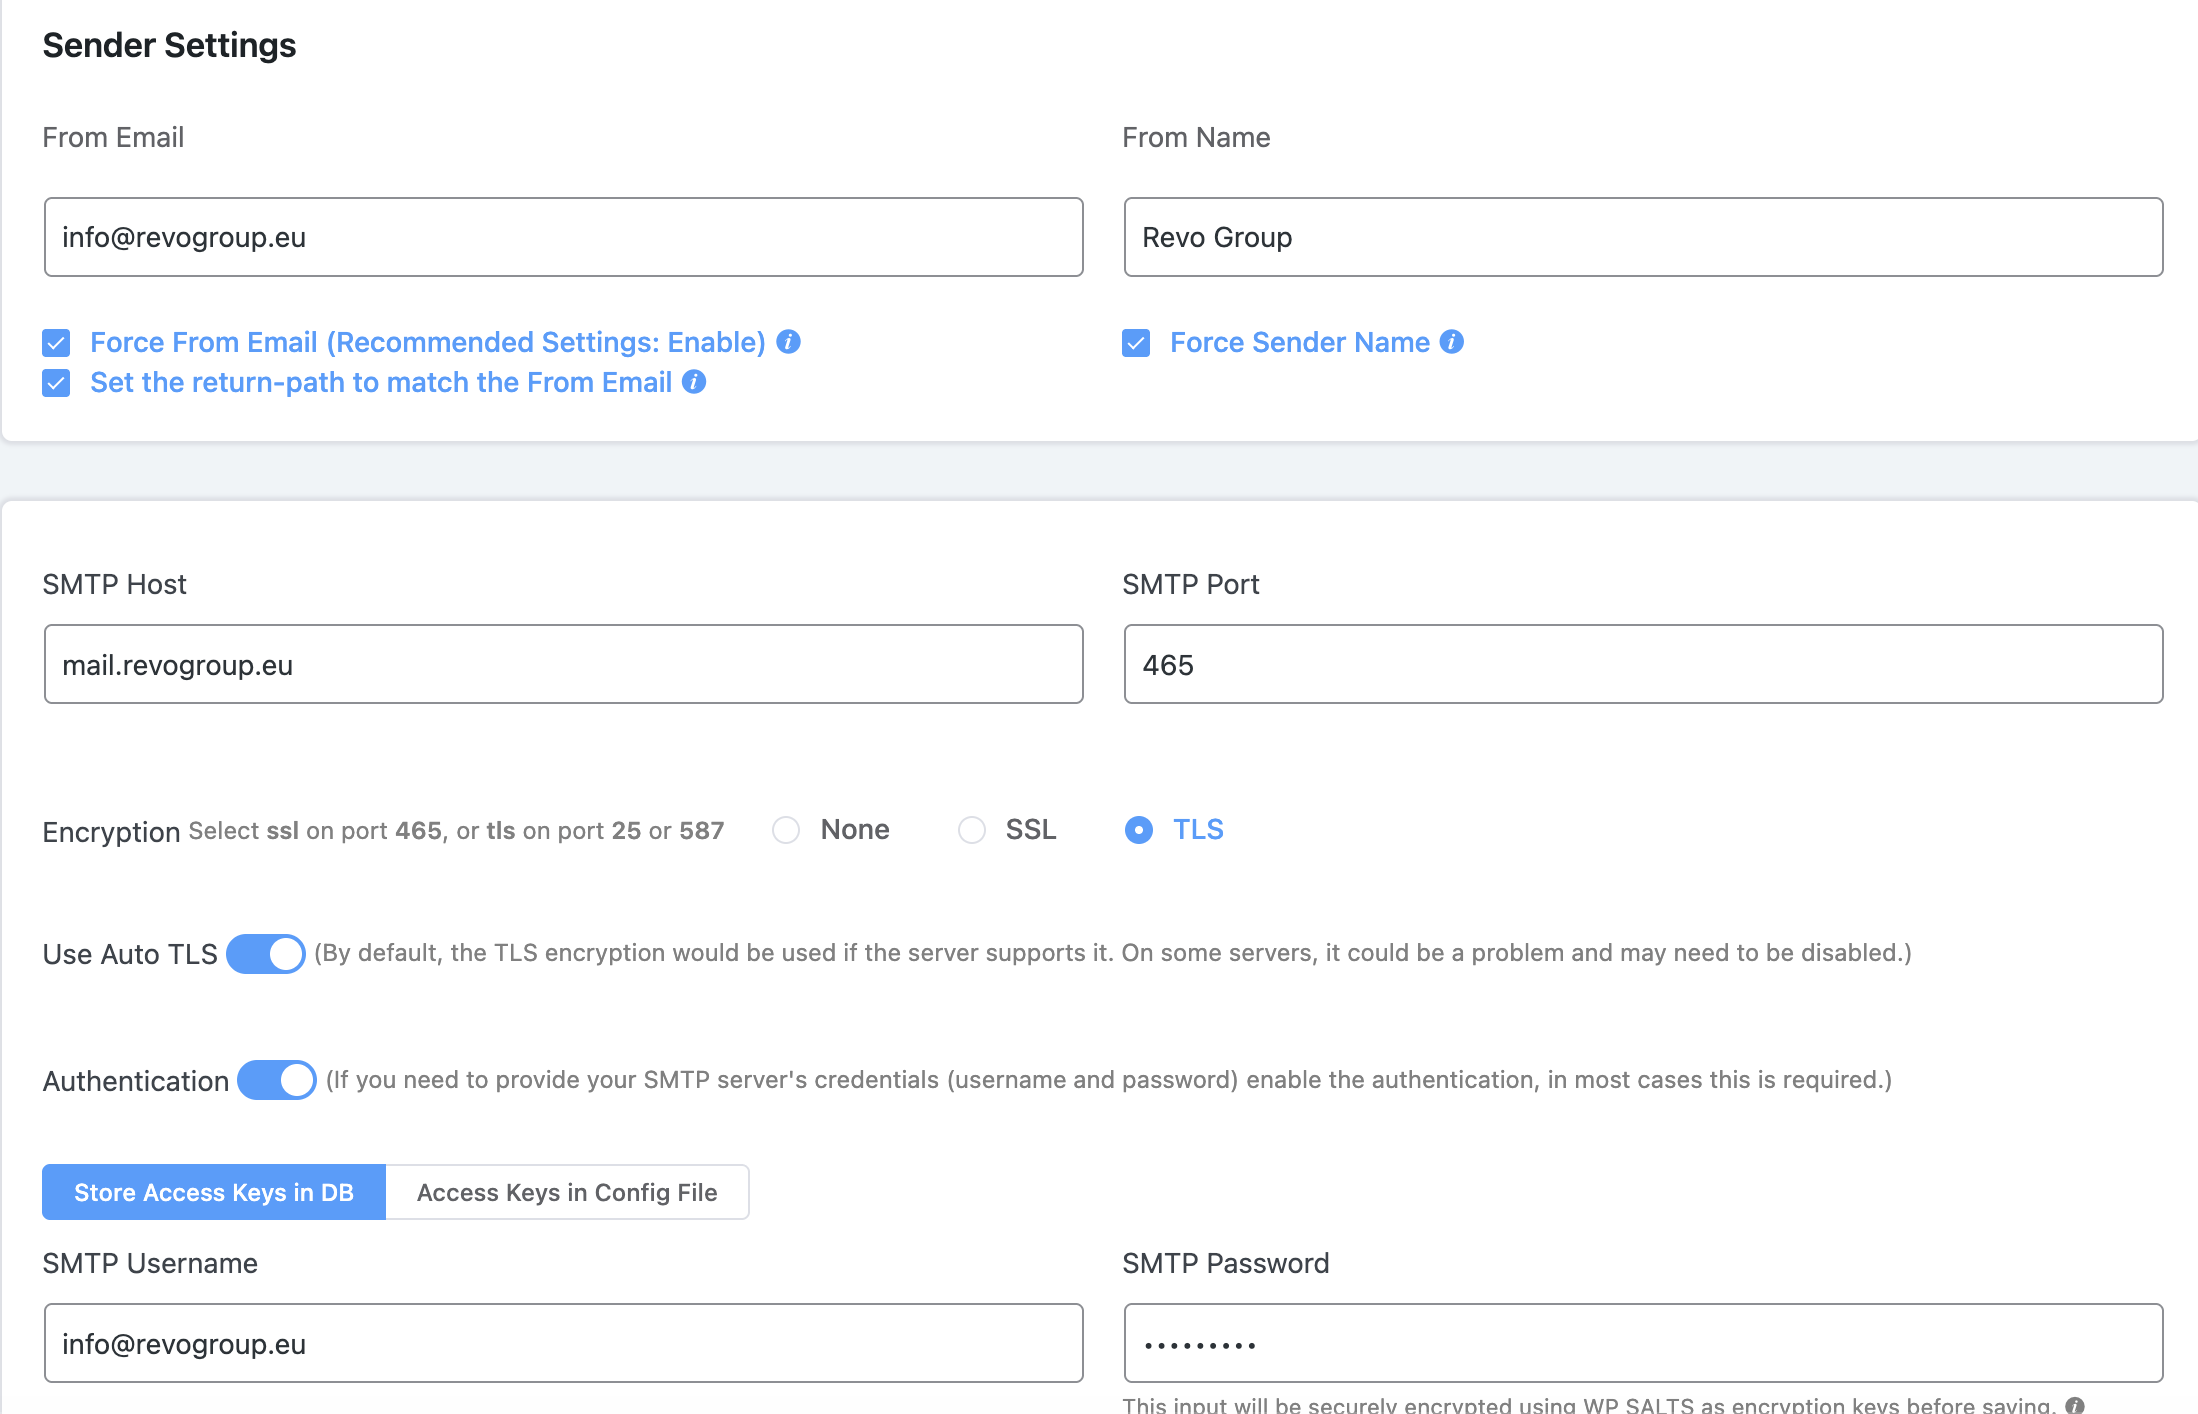Click the SMTP Username input
Image resolution: width=2198 pixels, height=1414 pixels.
pyautogui.click(x=563, y=1344)
